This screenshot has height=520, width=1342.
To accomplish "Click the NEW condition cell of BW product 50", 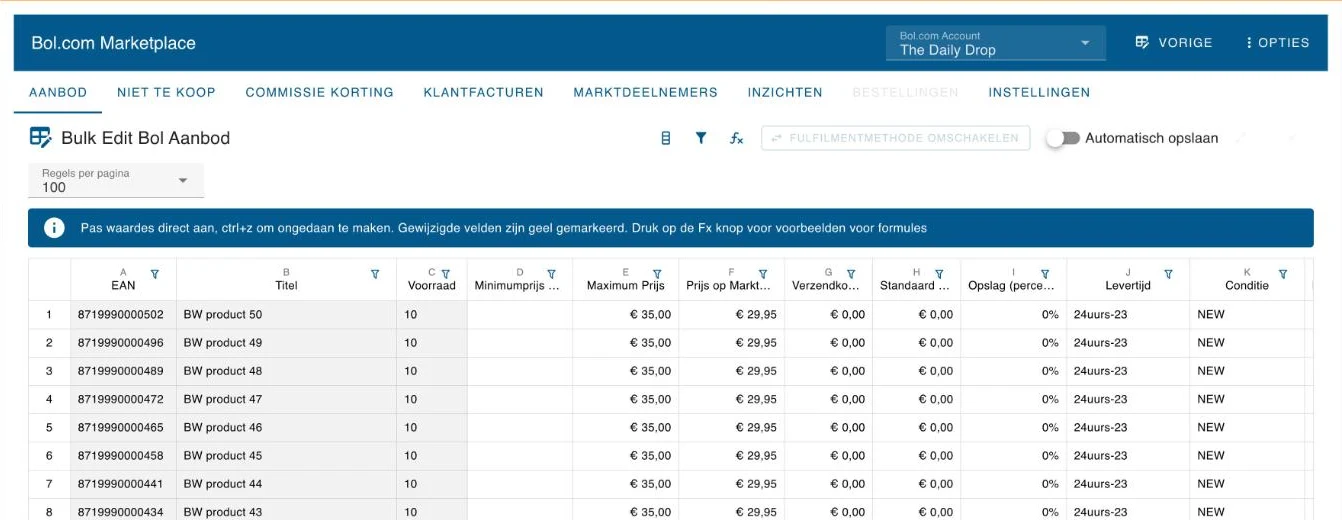I will tap(1247, 314).
